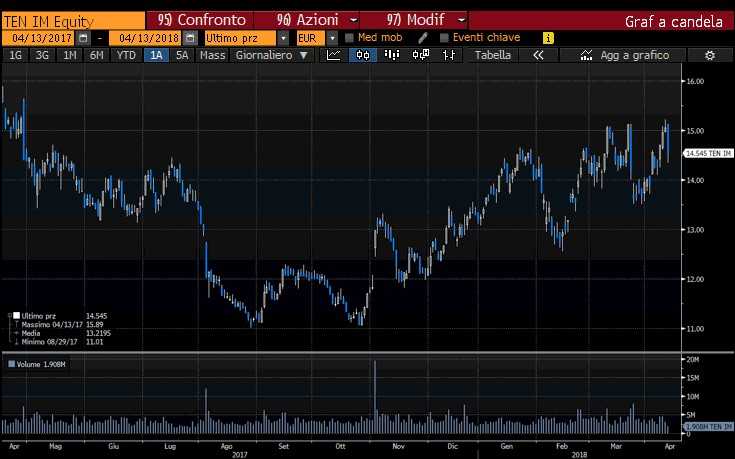Select the hollow candle chart style icon
735x459 pixels.
(420, 55)
